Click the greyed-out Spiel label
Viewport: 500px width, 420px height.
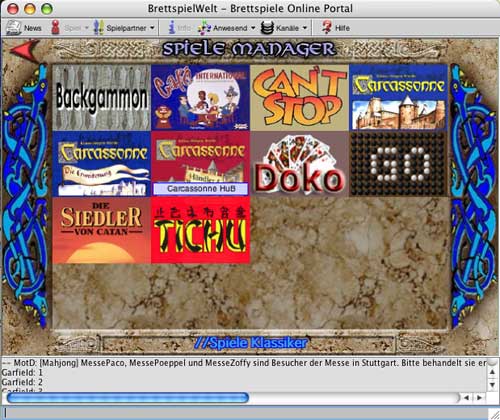(x=72, y=28)
